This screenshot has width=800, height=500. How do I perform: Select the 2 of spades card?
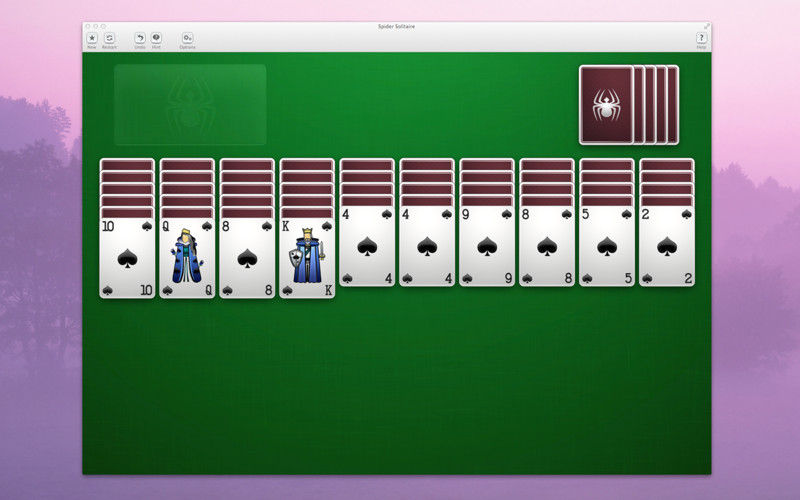coord(667,246)
